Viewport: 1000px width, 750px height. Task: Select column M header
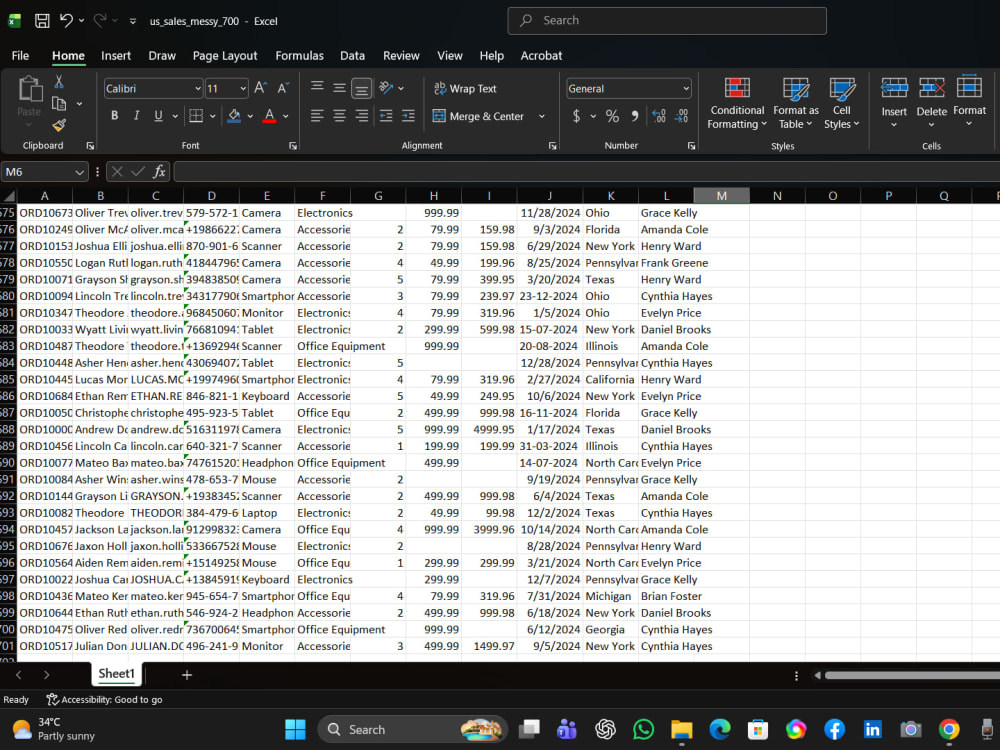[721, 196]
